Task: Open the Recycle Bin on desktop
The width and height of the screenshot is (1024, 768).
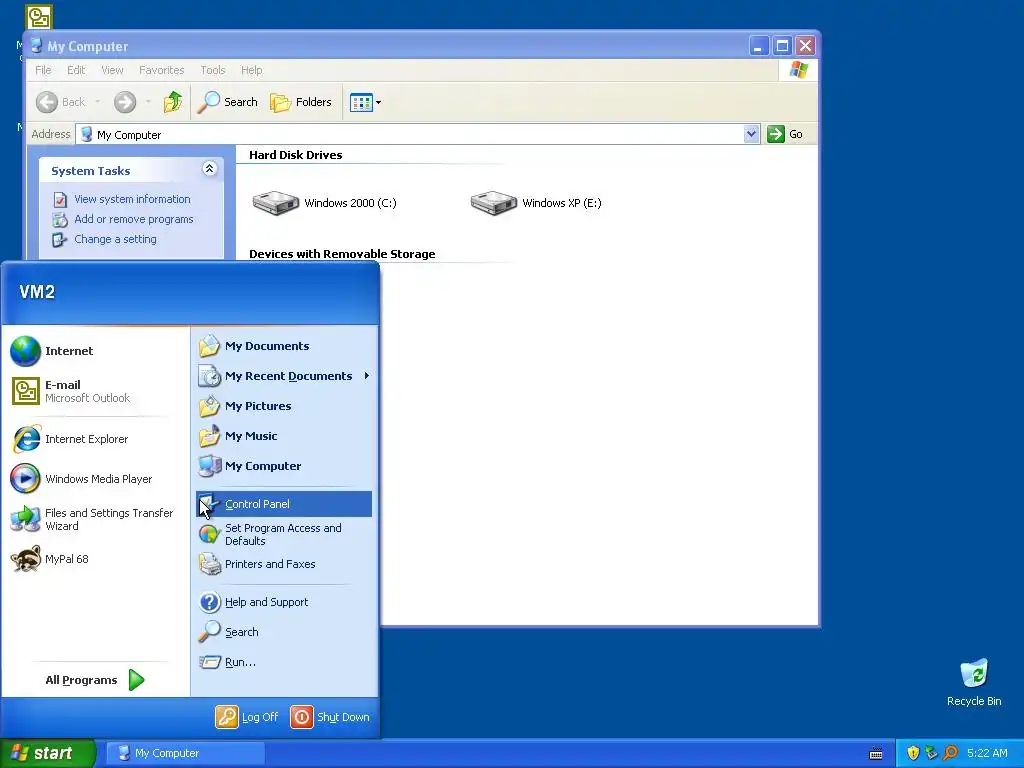Action: 974,682
